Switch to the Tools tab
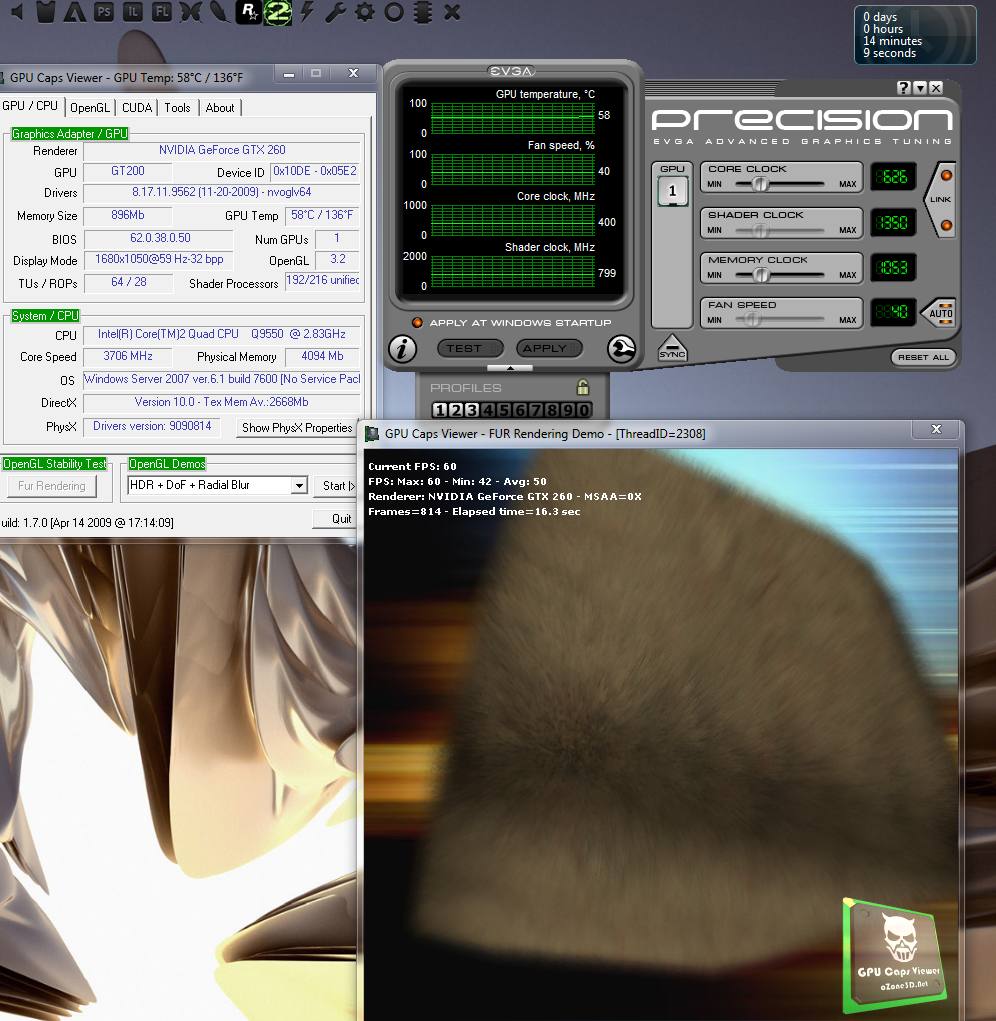This screenshot has height=1021, width=996. 177,107
